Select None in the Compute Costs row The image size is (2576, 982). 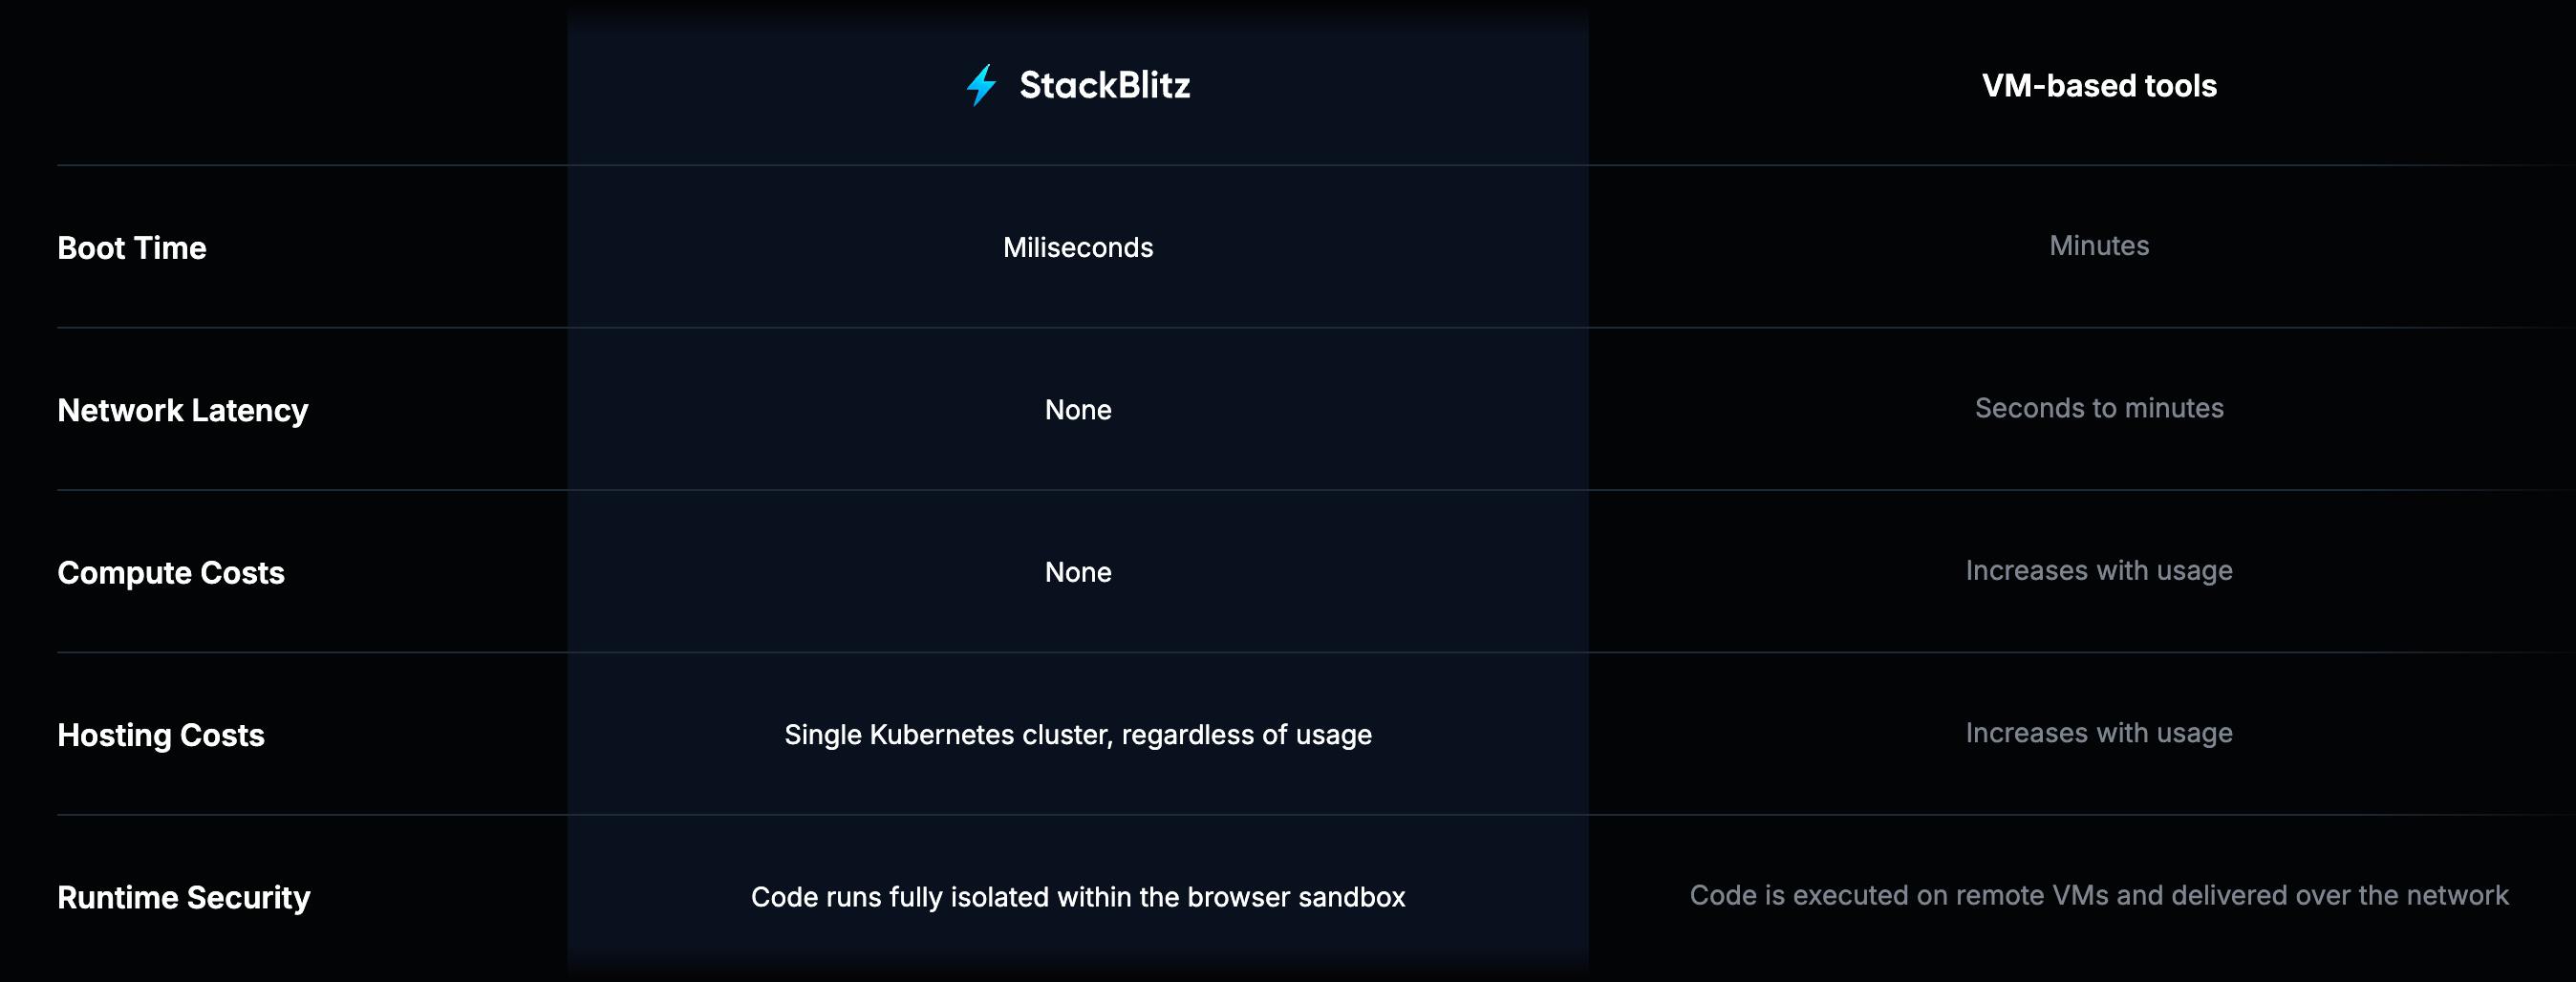(x=1078, y=572)
